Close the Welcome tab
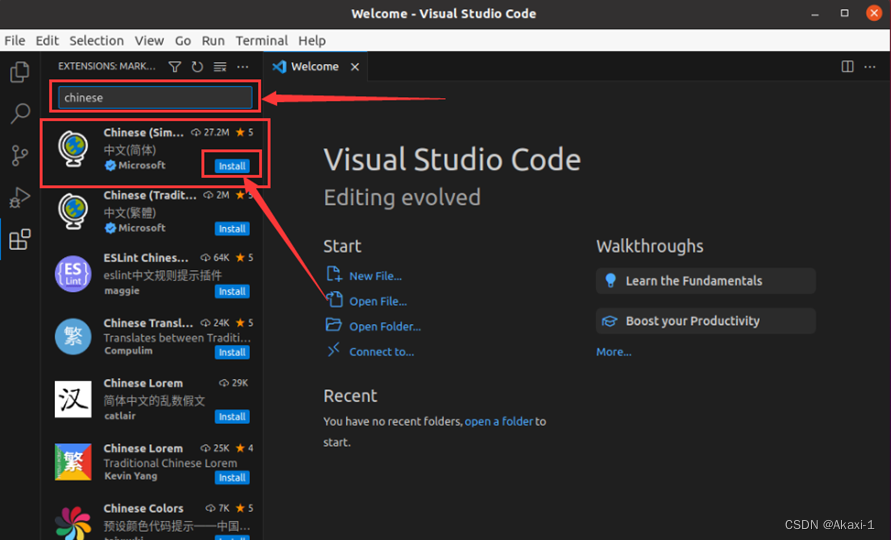Screen dimensions: 891x540 [355, 67]
